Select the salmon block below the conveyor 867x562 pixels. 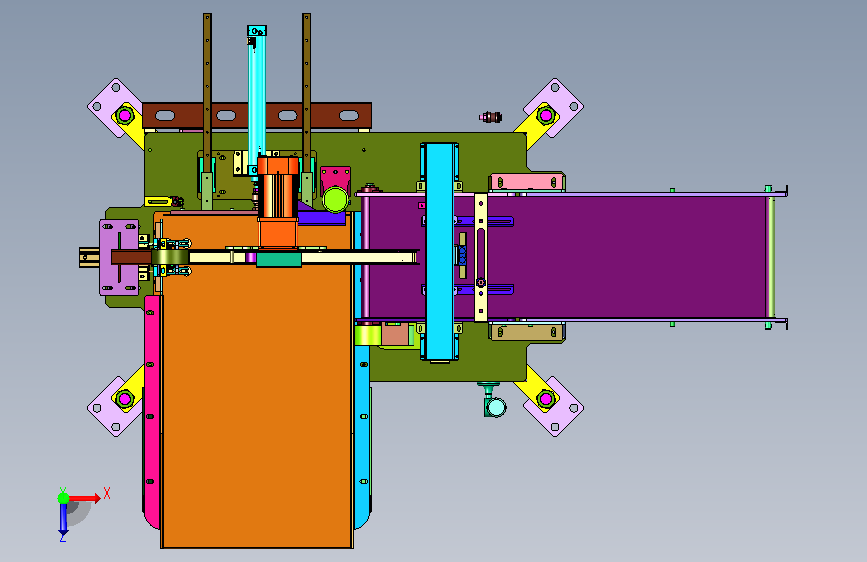click(395, 335)
